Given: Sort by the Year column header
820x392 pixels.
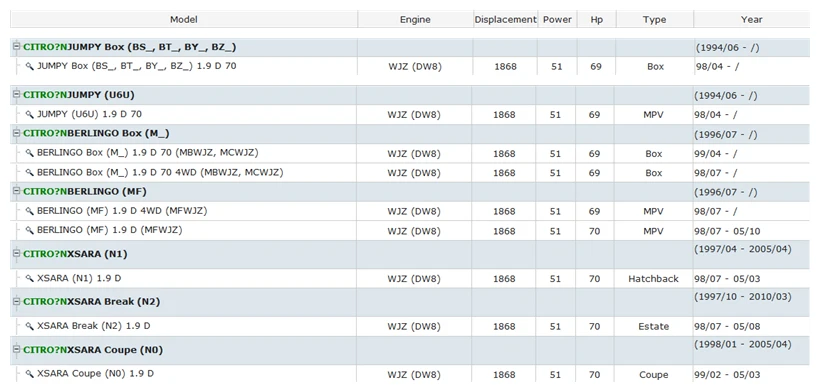Looking at the screenshot, I should tap(751, 19).
